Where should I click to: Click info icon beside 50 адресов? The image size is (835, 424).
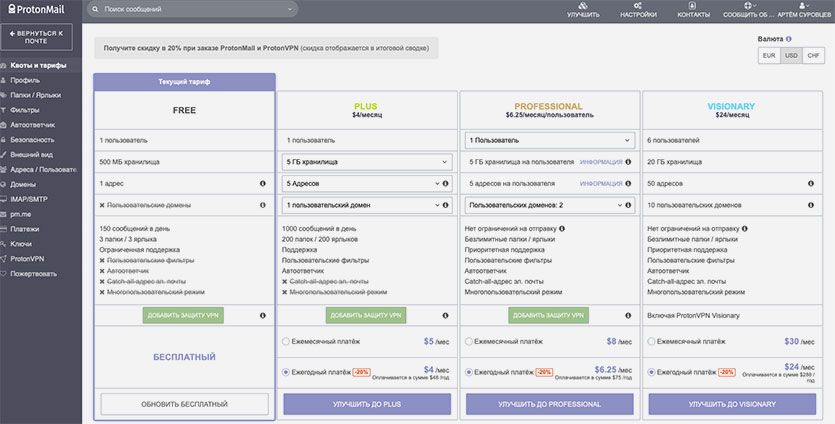[x=813, y=184]
